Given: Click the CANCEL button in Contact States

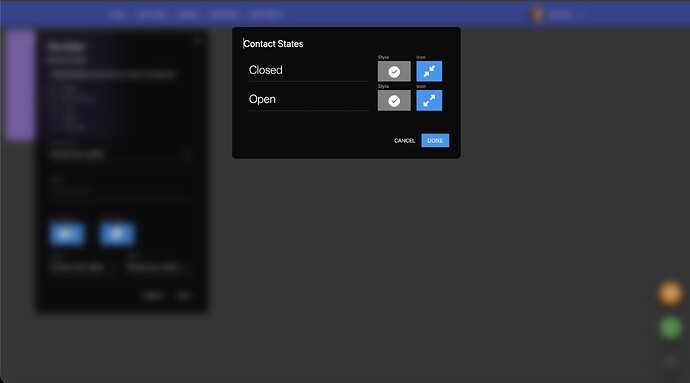Looking at the screenshot, I should pos(404,140).
